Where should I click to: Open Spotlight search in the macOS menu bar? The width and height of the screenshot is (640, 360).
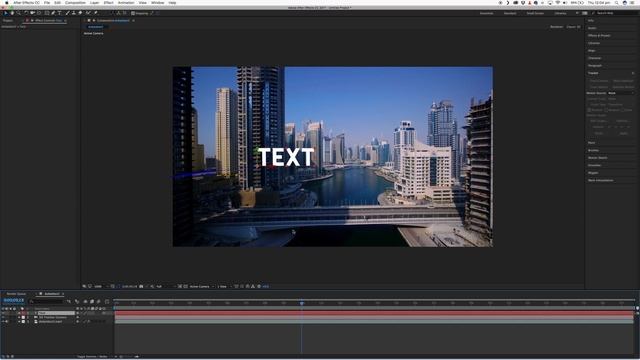point(616,2)
